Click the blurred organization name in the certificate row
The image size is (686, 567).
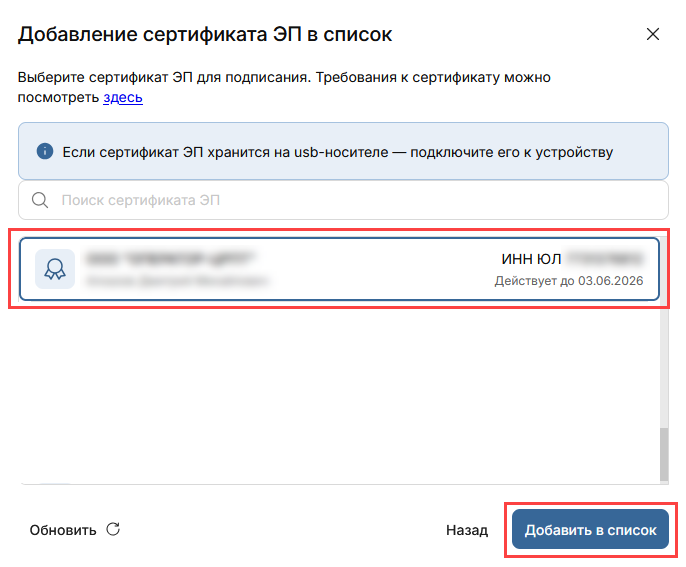point(170,258)
